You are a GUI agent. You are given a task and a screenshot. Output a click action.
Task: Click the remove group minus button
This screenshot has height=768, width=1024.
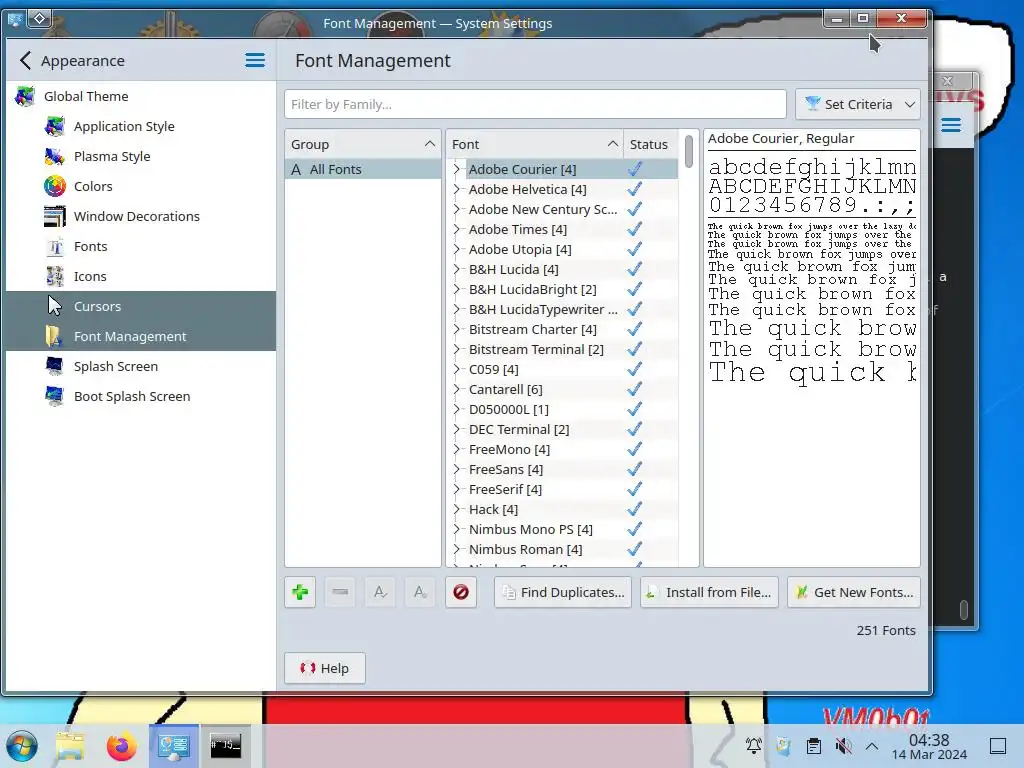tap(340, 592)
